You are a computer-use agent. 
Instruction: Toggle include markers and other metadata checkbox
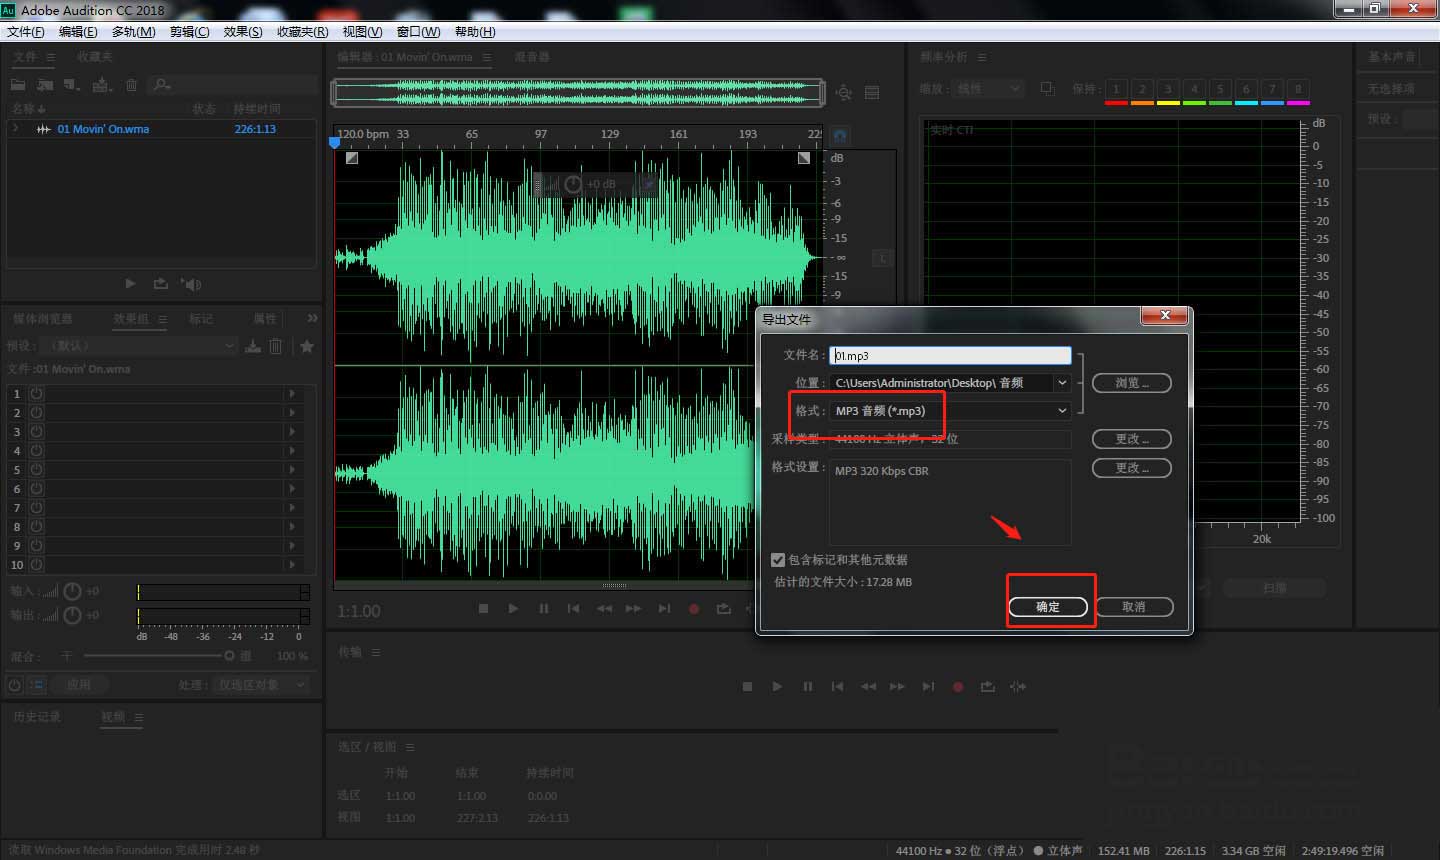pos(778,560)
